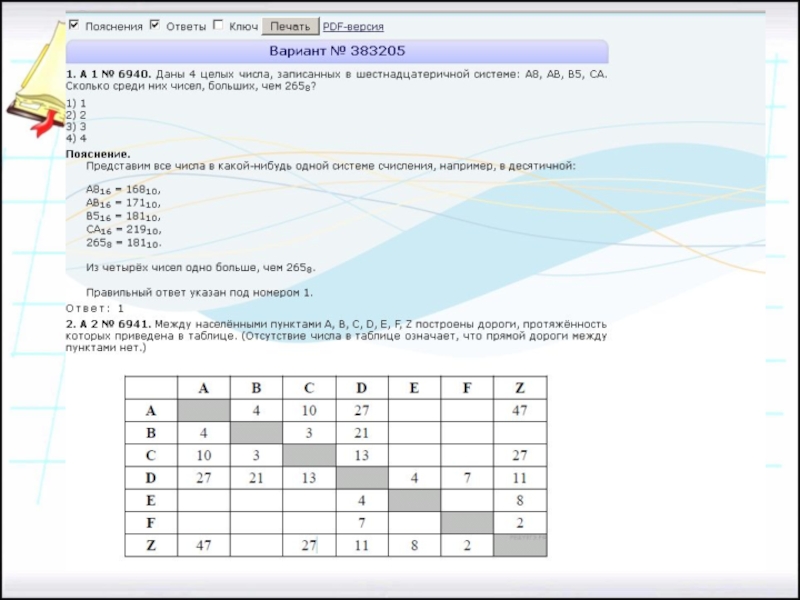Click column header A in table
800x600 pixels.
[204, 388]
